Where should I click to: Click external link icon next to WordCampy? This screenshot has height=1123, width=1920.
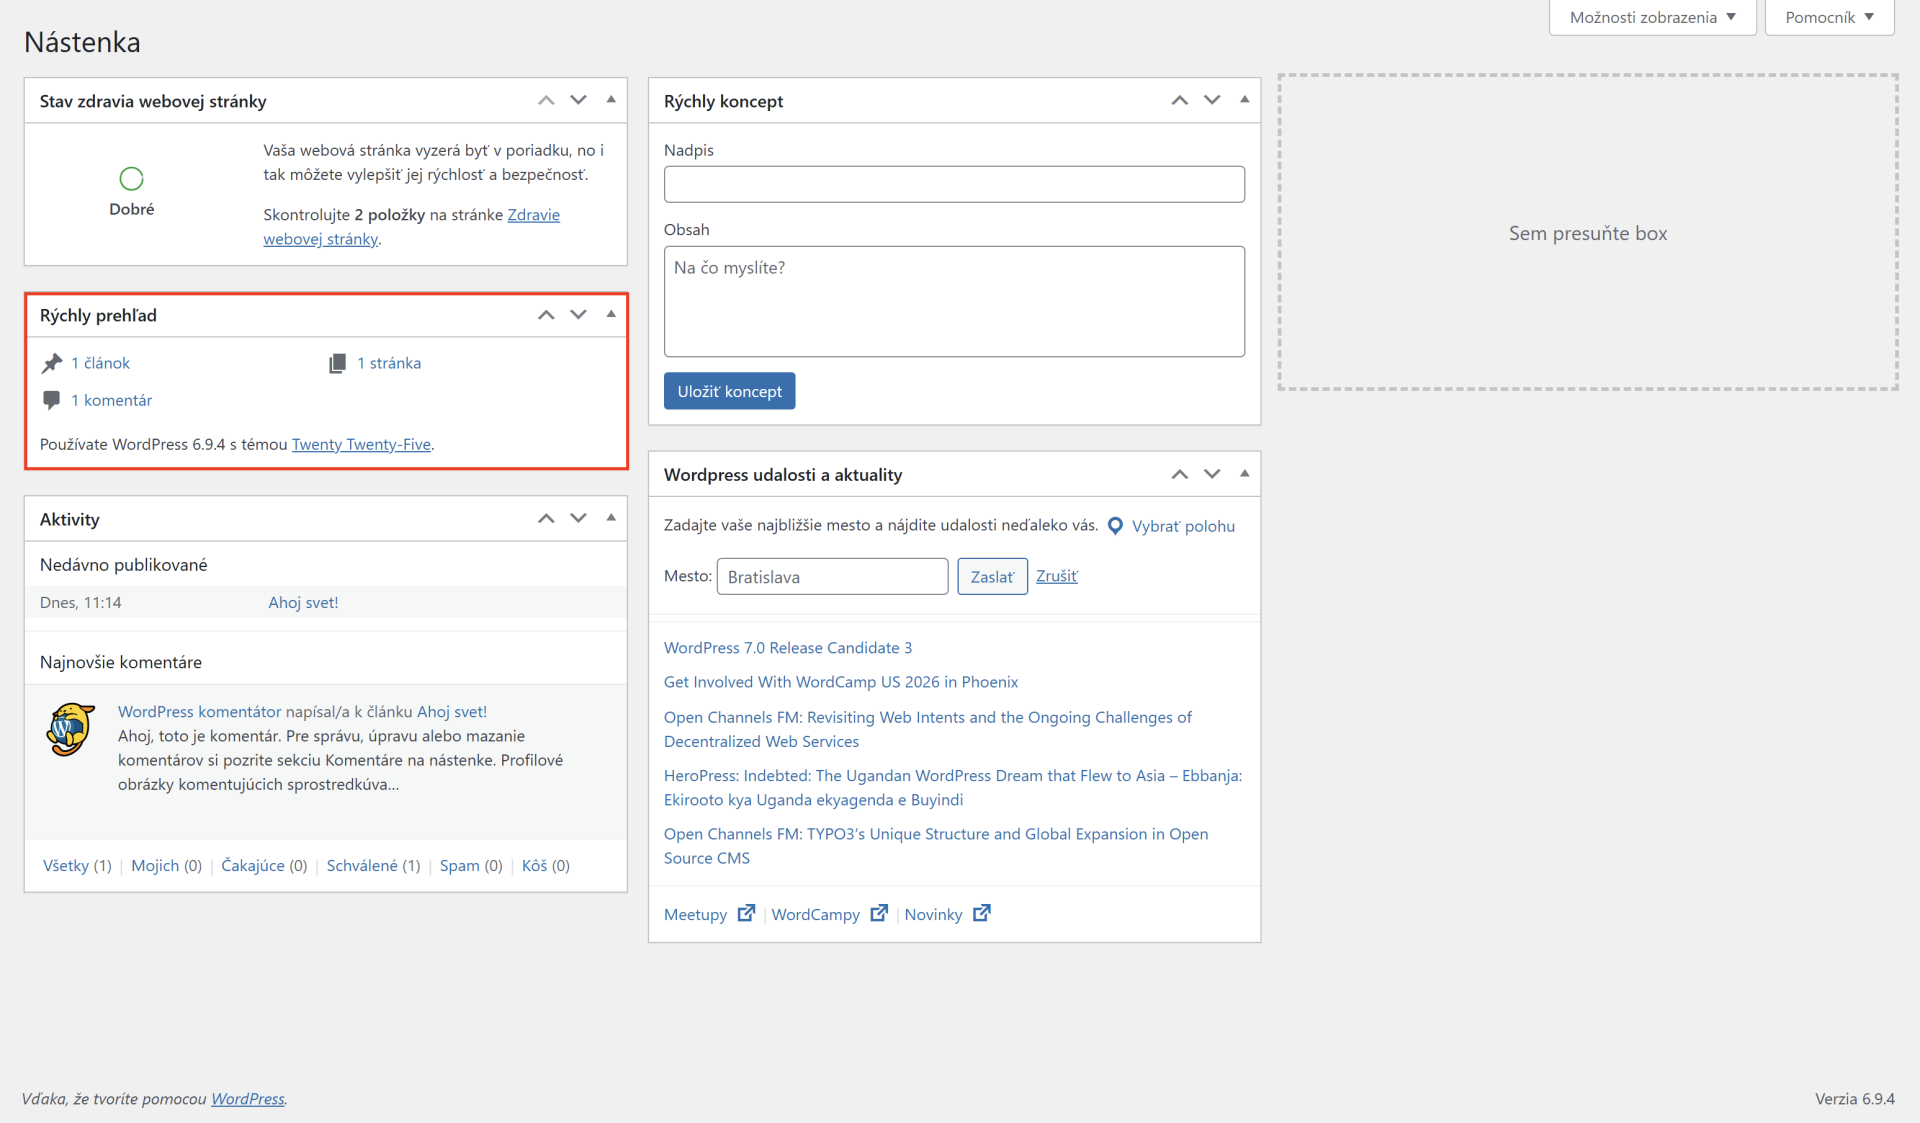[879, 913]
